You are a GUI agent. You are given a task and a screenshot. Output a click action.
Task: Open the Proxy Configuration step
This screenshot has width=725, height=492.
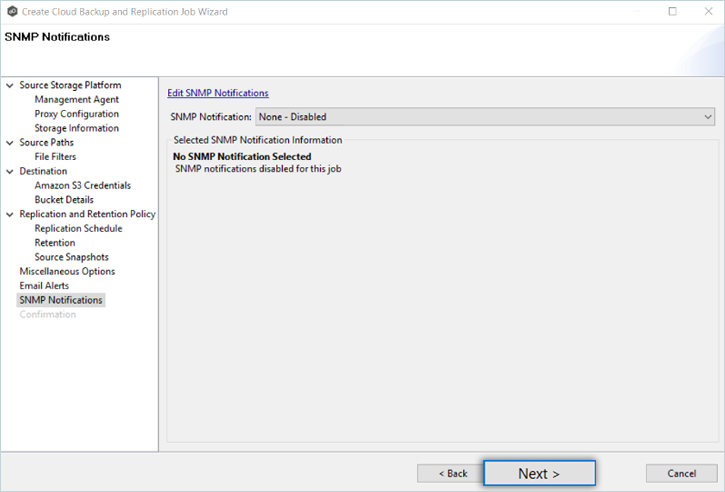(x=77, y=114)
